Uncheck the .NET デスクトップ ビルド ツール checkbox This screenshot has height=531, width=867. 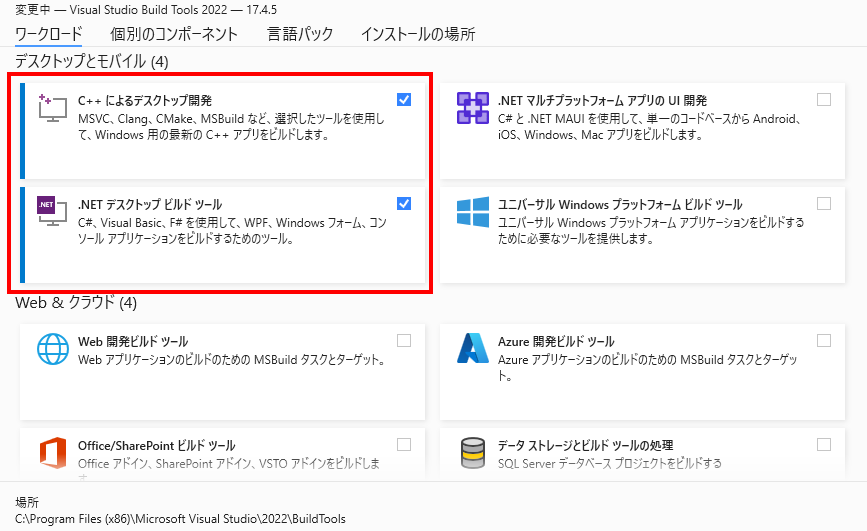point(404,204)
